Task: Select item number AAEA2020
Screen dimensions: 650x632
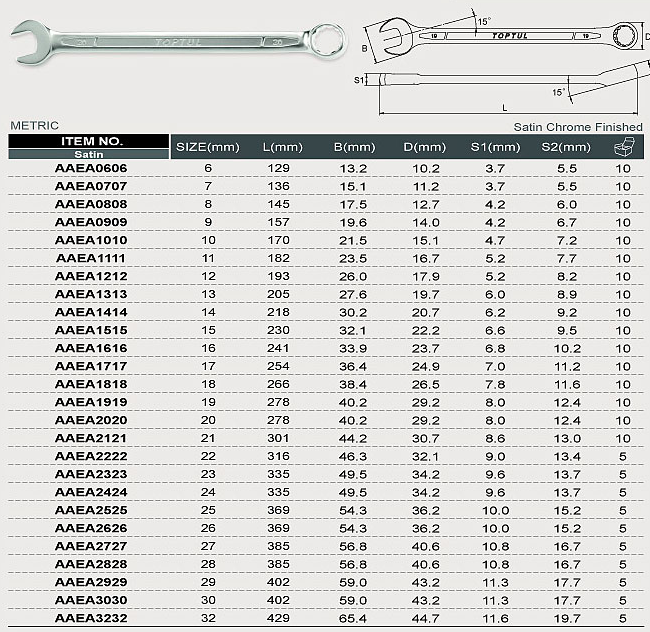Action: pyautogui.click(x=91, y=420)
